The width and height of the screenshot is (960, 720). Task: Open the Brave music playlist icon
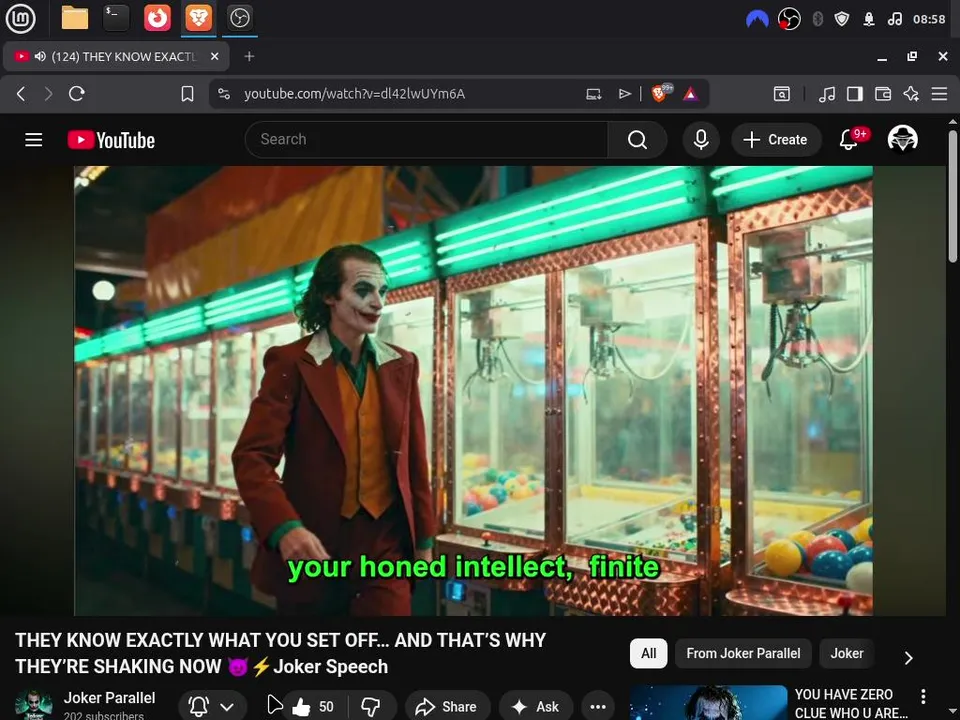pos(827,94)
